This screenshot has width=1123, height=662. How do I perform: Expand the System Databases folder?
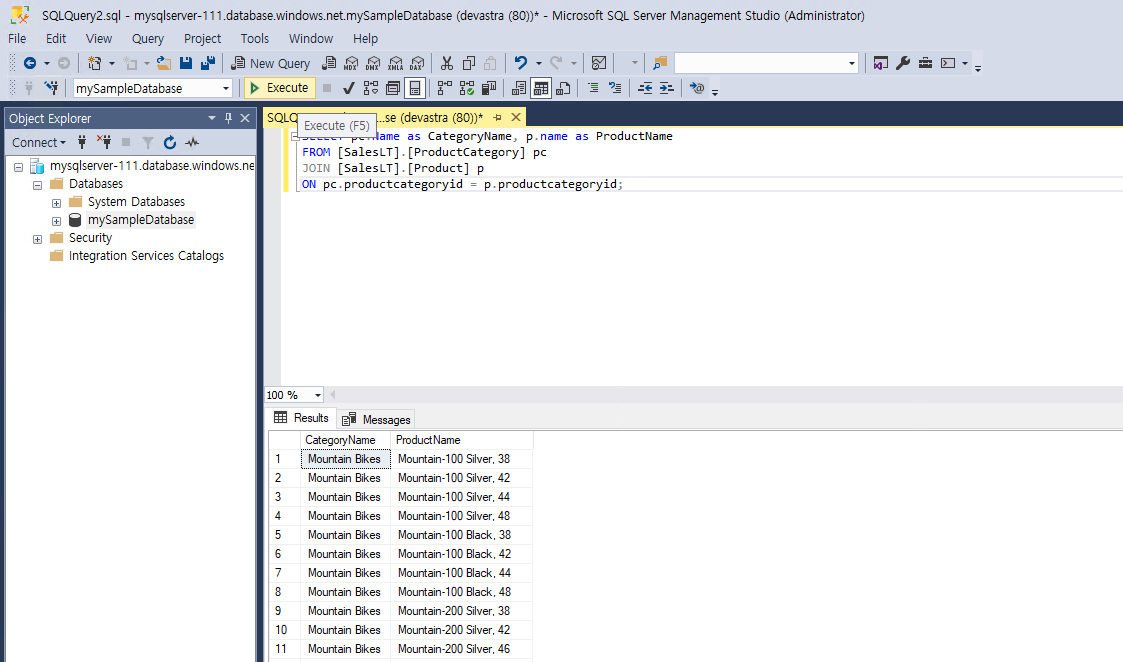56,203
